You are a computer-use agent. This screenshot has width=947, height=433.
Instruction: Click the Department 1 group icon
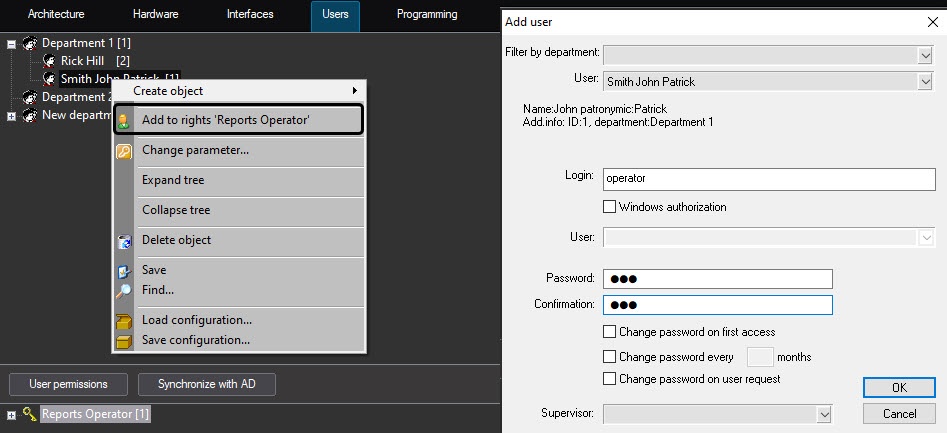pos(29,44)
